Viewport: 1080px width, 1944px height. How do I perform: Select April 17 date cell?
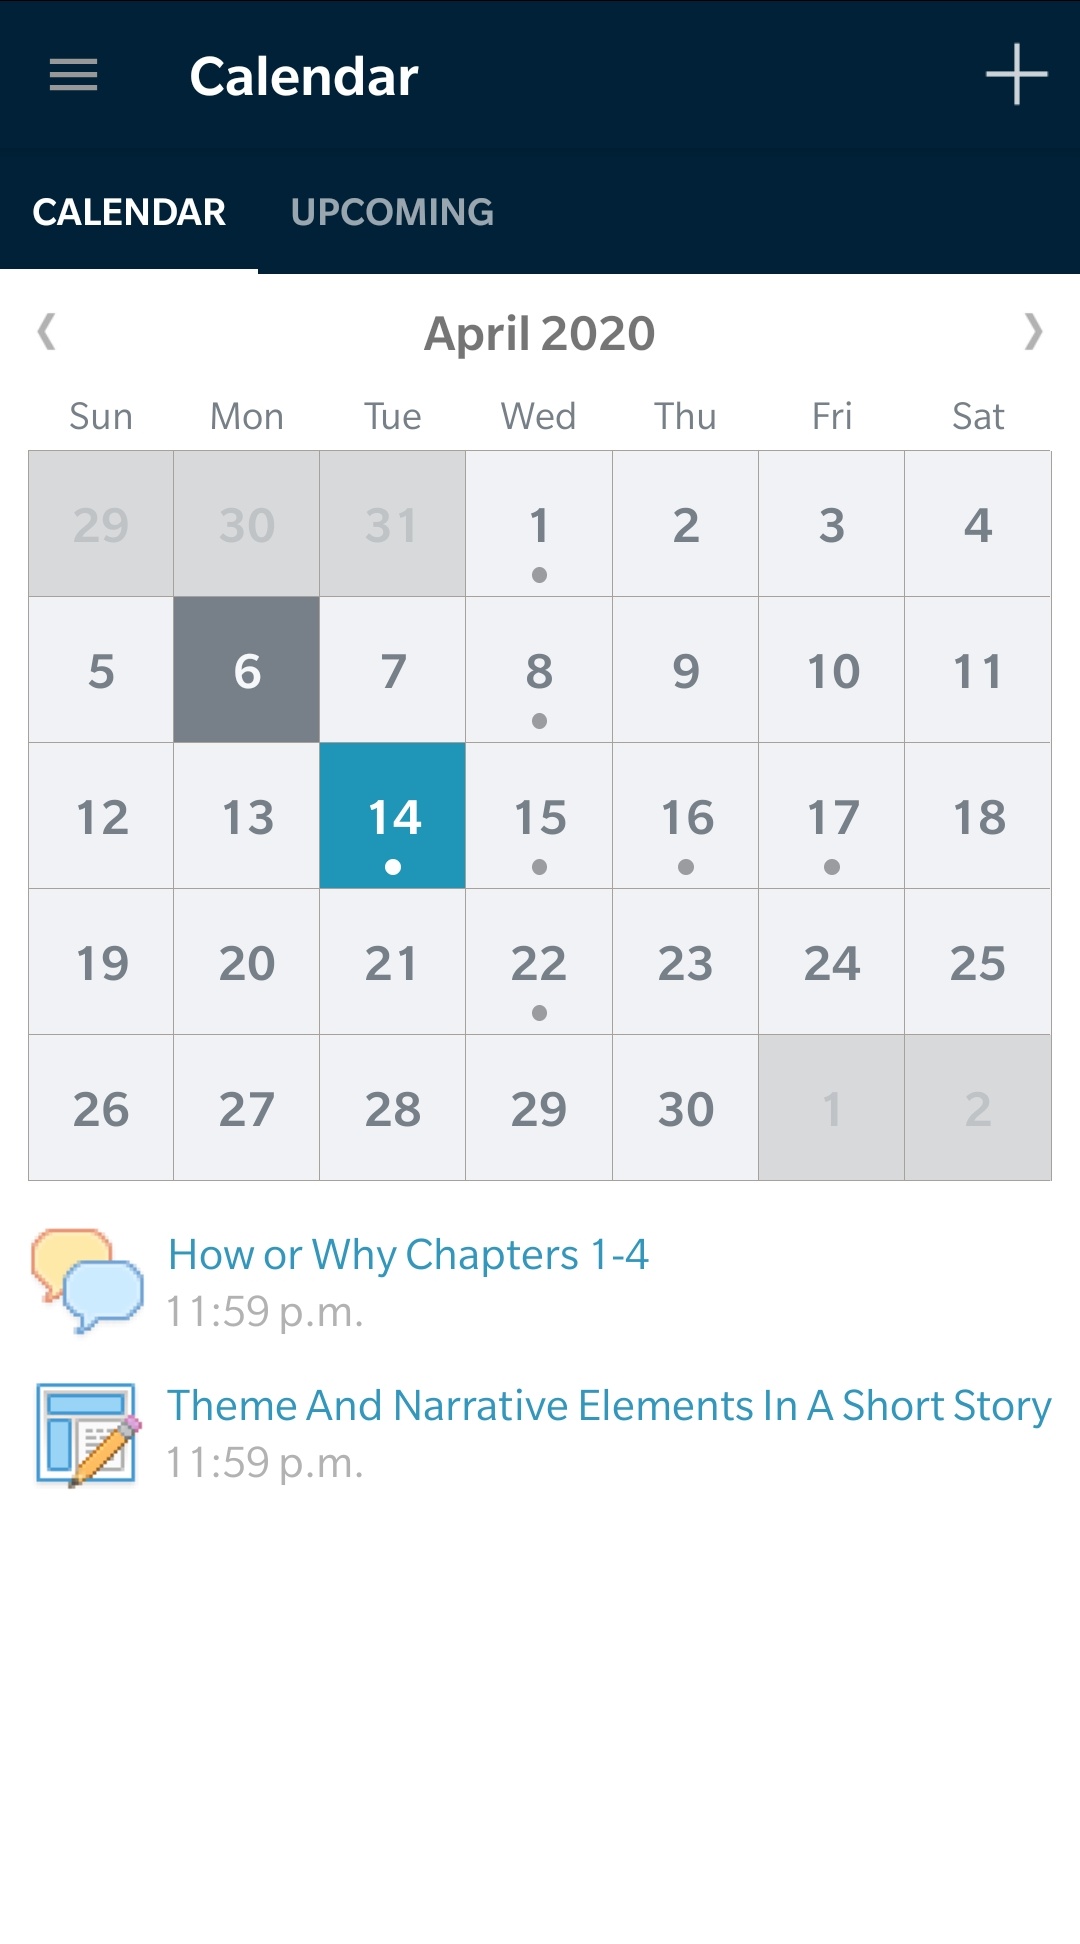point(832,816)
